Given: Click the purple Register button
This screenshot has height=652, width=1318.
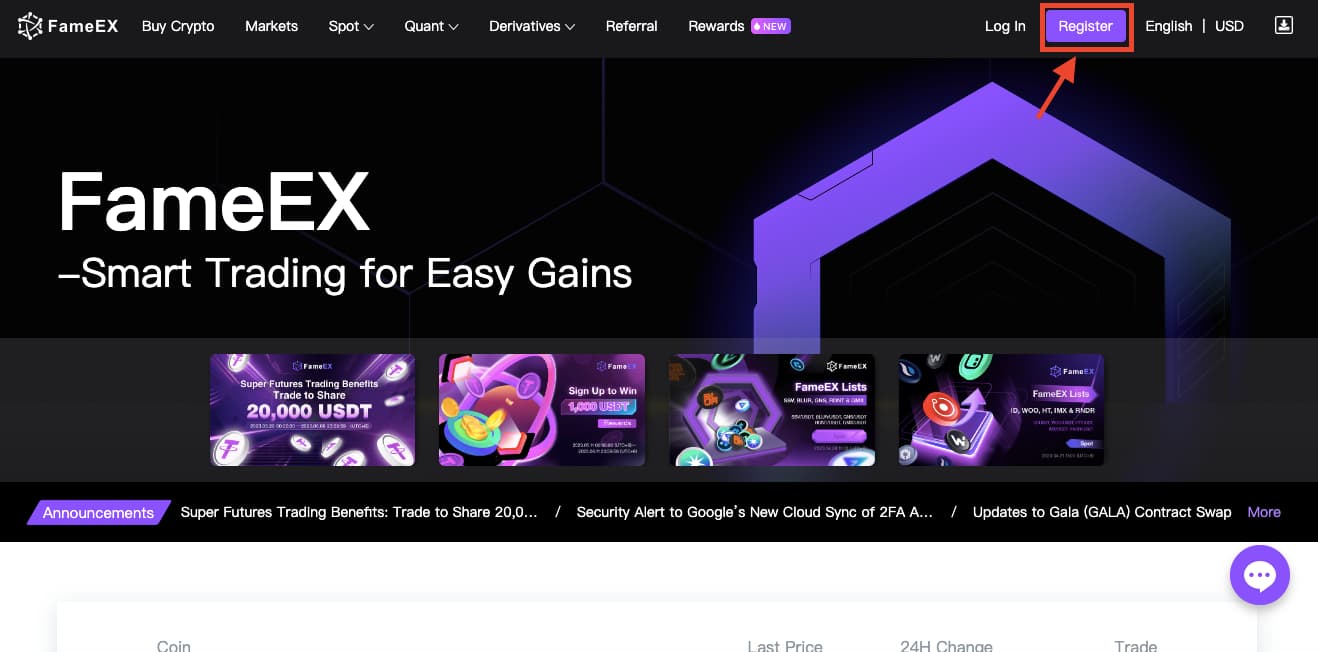Looking at the screenshot, I should [x=1086, y=26].
